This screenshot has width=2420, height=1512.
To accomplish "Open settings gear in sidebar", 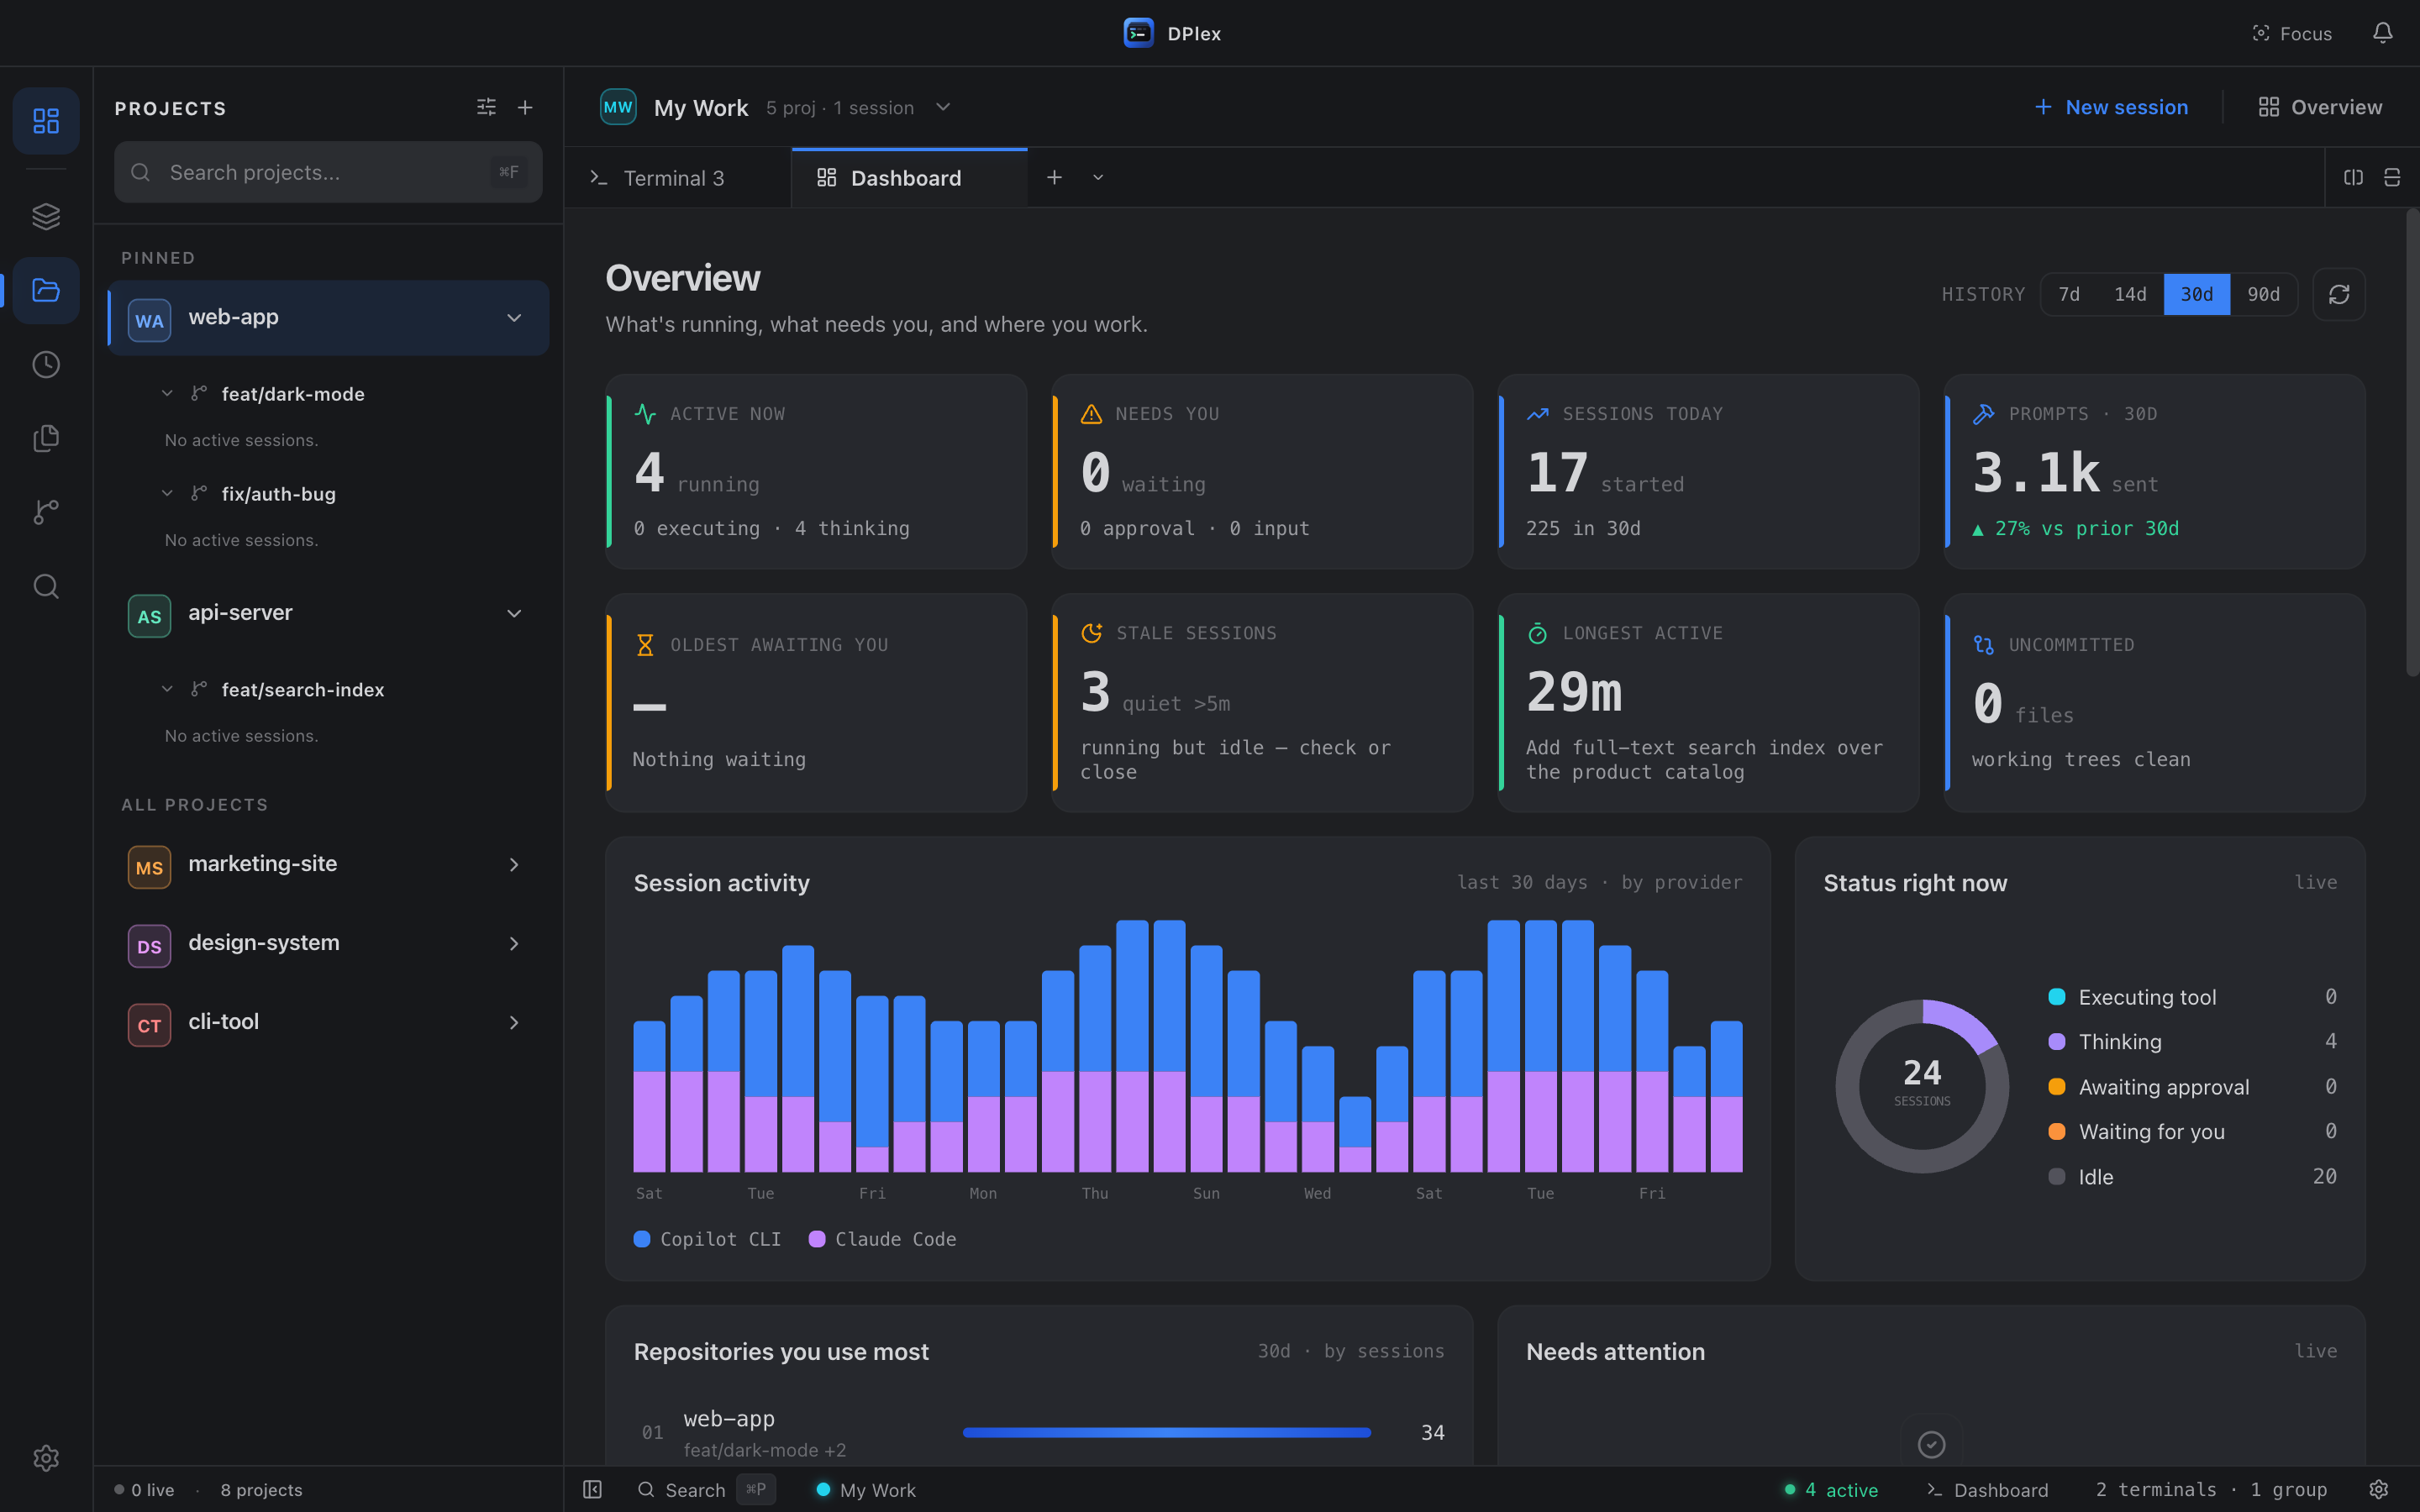I will (x=46, y=1458).
